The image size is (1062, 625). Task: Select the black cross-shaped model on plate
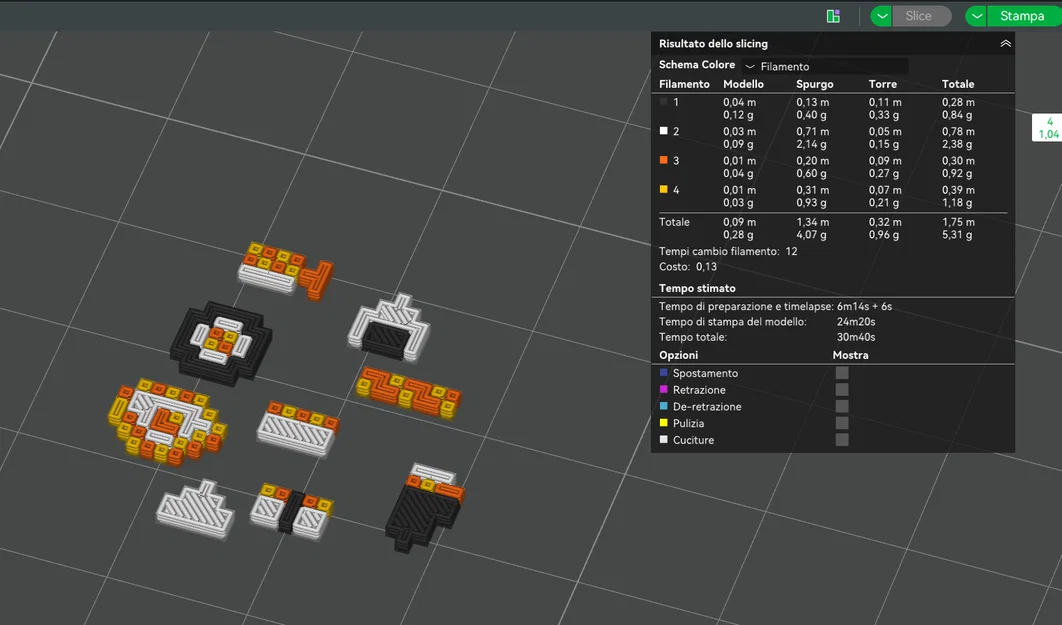coord(220,342)
